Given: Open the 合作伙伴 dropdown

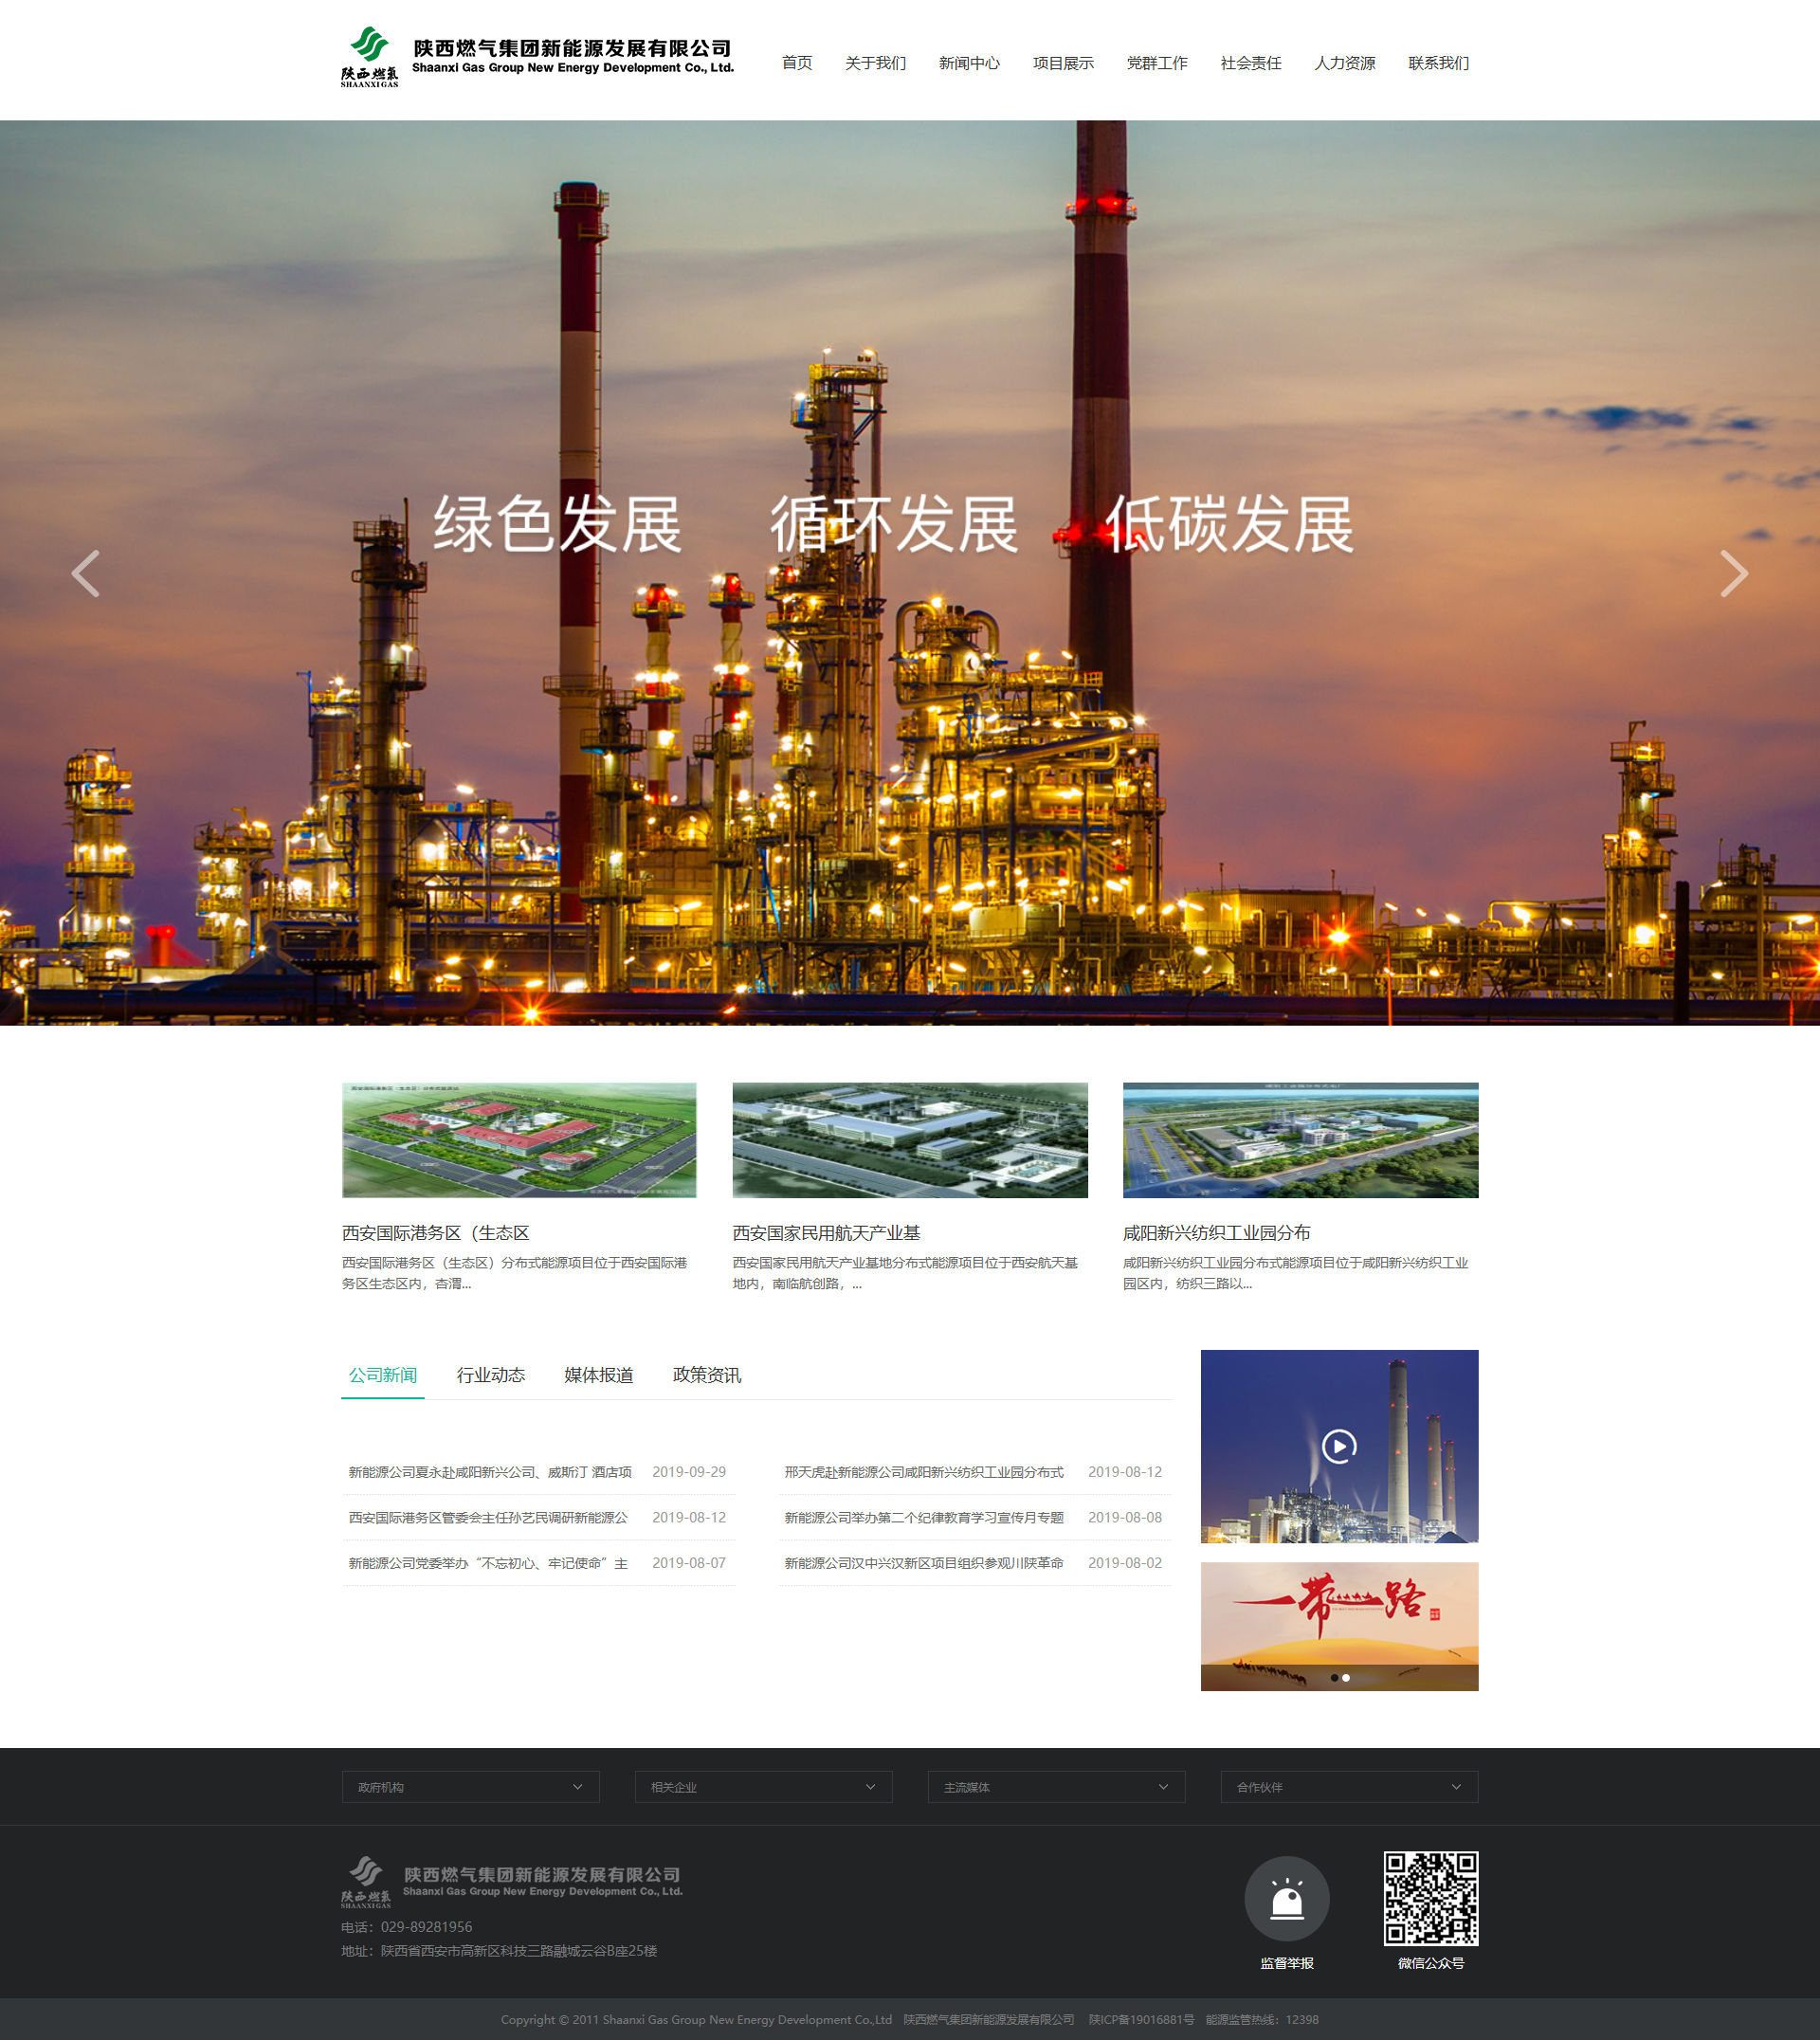Looking at the screenshot, I should click(x=1349, y=1787).
